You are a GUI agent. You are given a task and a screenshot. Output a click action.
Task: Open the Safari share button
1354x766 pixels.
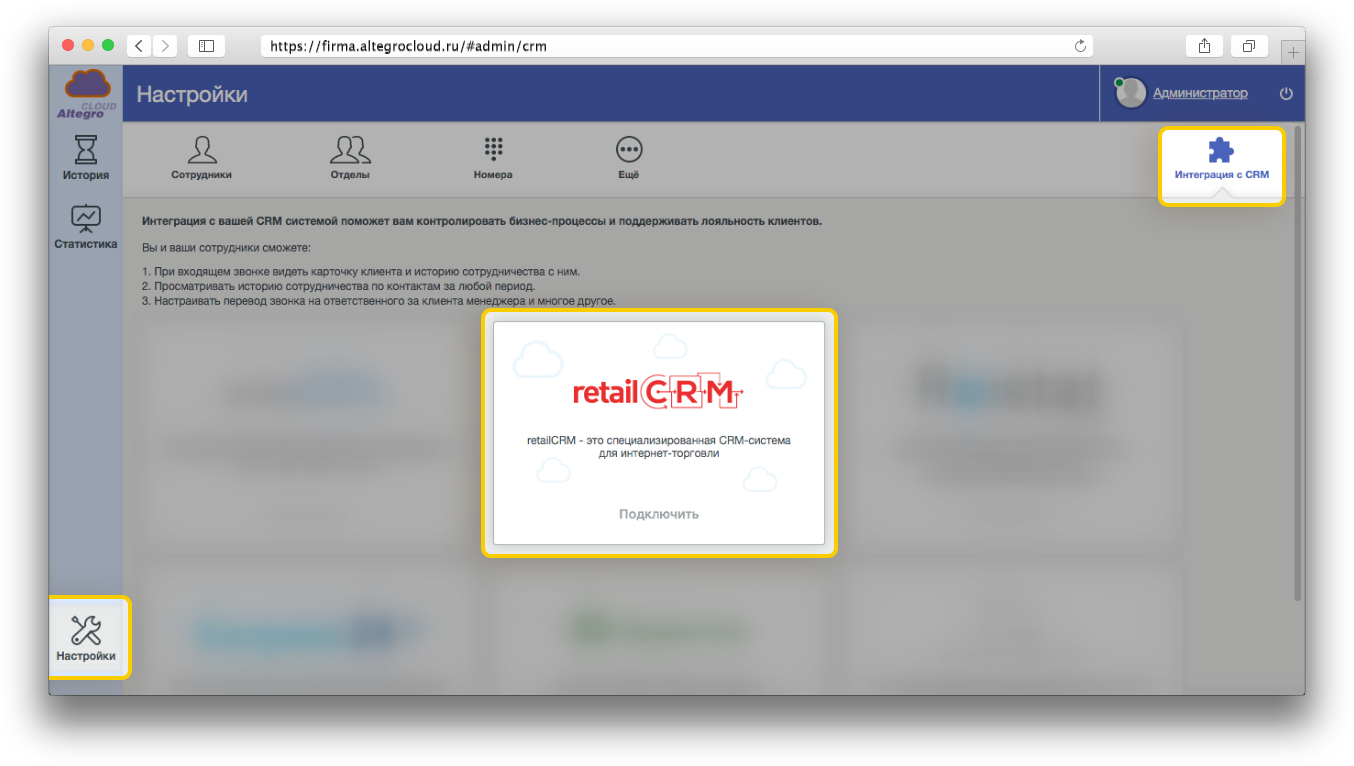pyautogui.click(x=1204, y=46)
